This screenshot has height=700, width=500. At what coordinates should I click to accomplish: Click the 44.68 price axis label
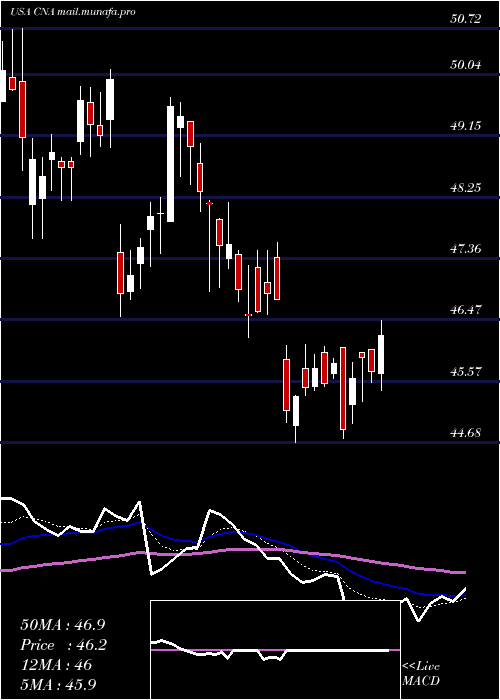[x=466, y=432]
